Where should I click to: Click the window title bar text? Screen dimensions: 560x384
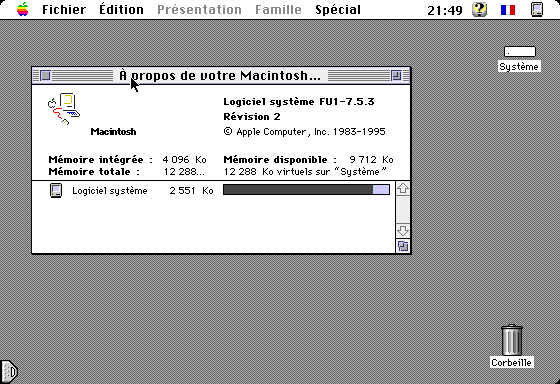point(220,76)
